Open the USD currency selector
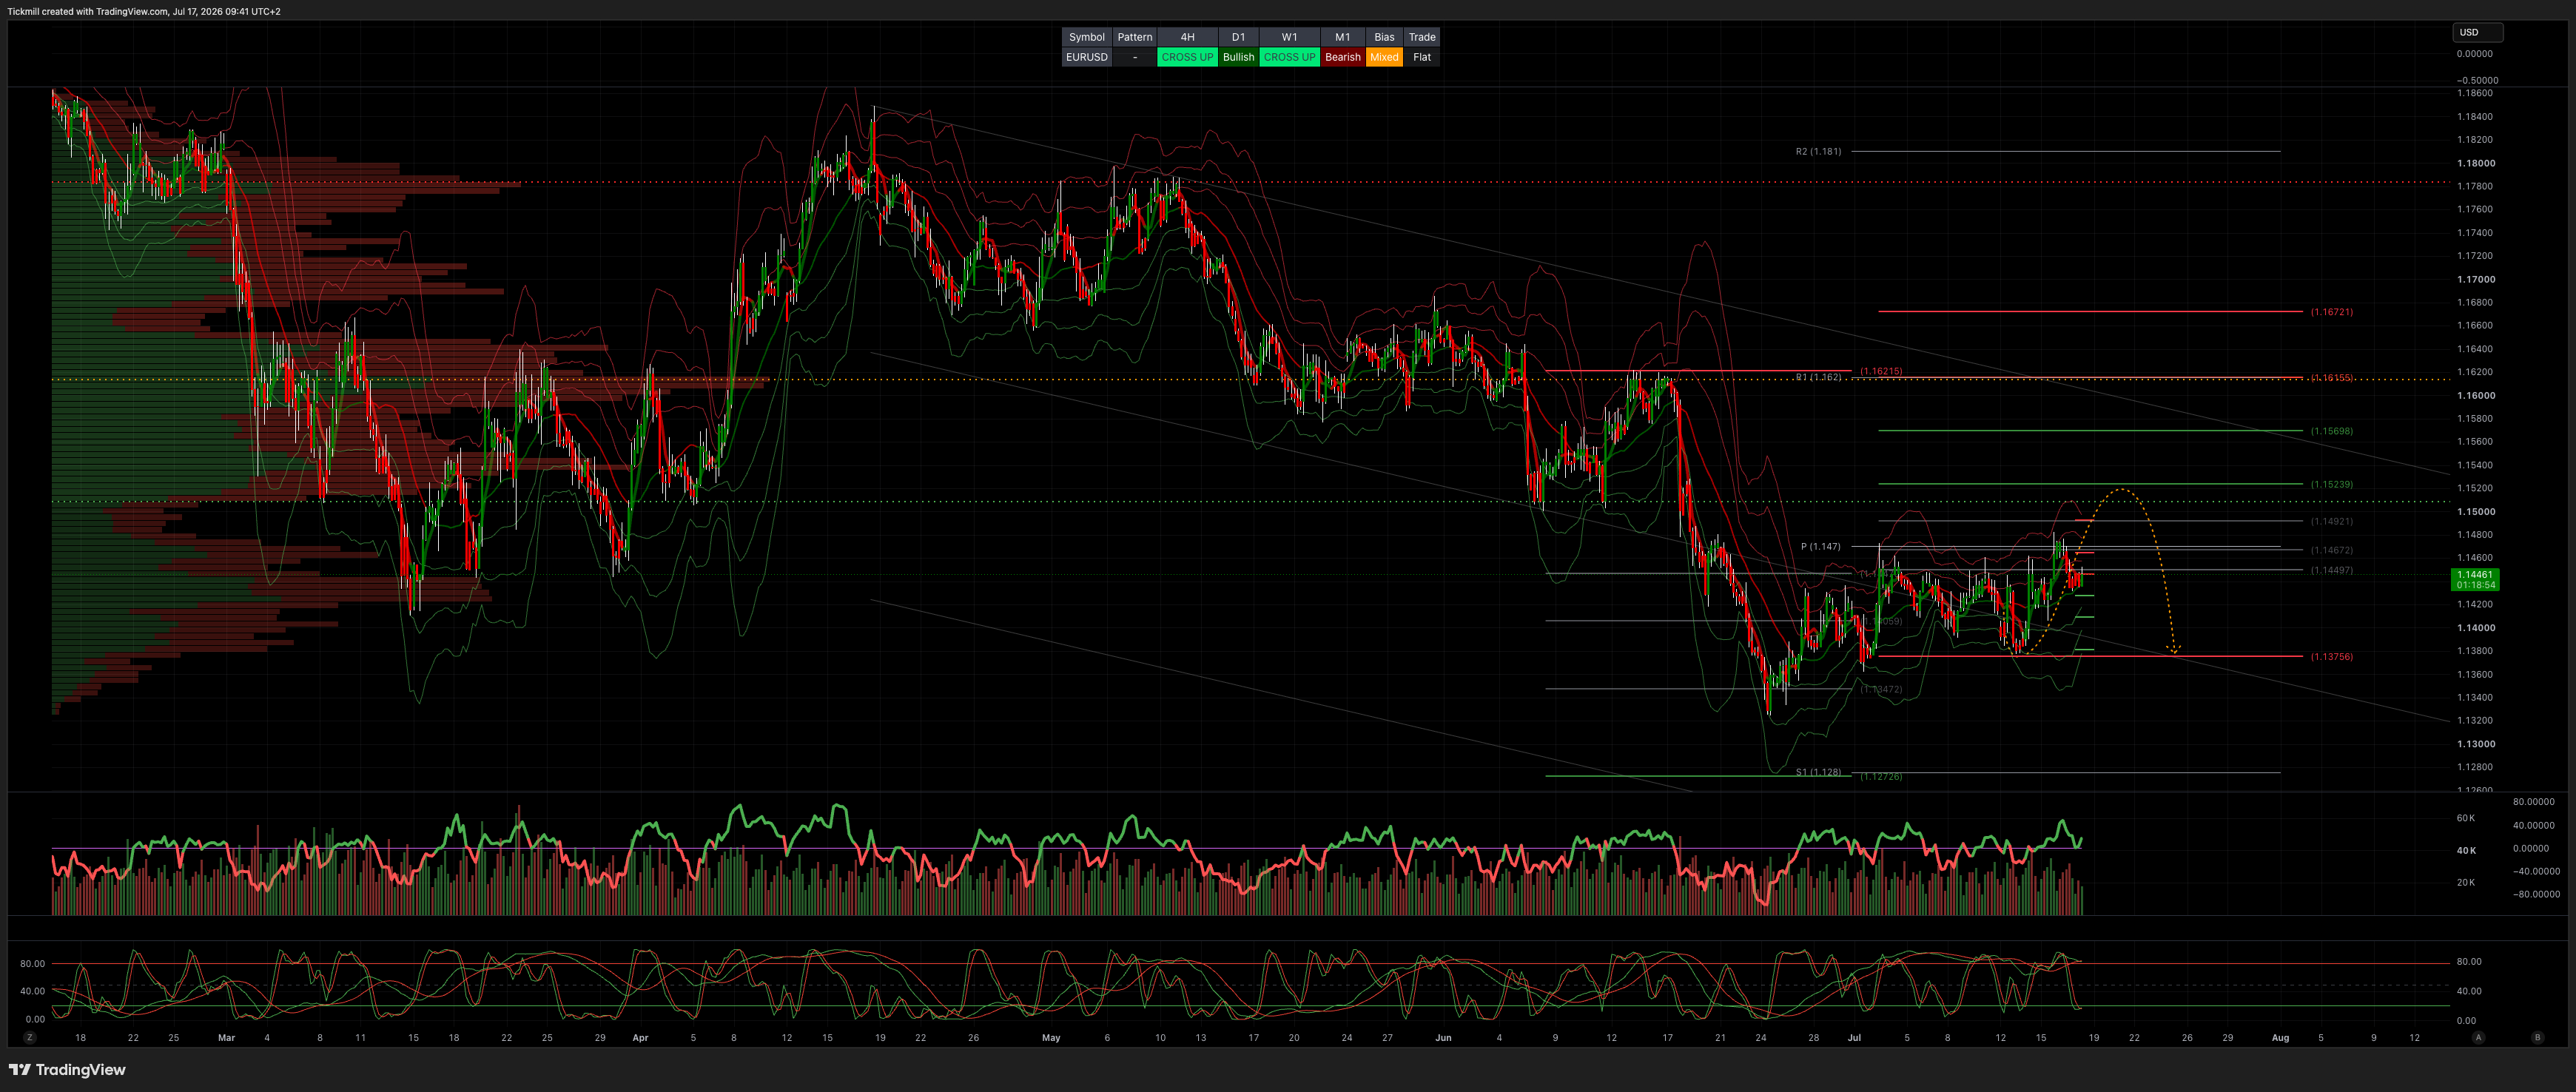Image resolution: width=2576 pixels, height=1092 pixels. coord(2477,32)
